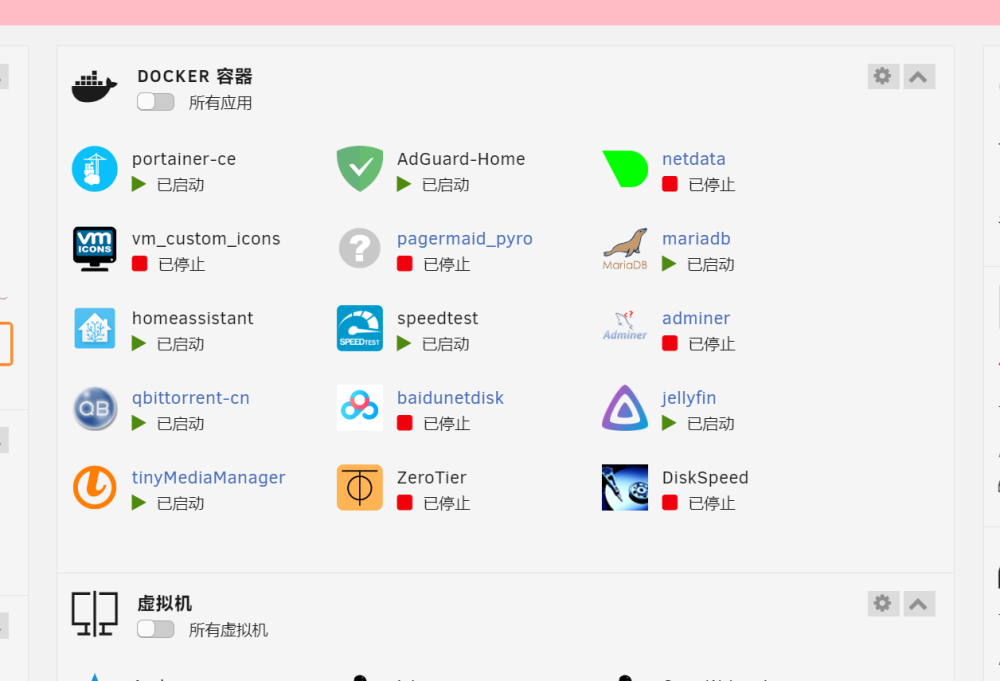Click the netdata green icon
The width and height of the screenshot is (1000, 681).
pyautogui.click(x=625, y=169)
